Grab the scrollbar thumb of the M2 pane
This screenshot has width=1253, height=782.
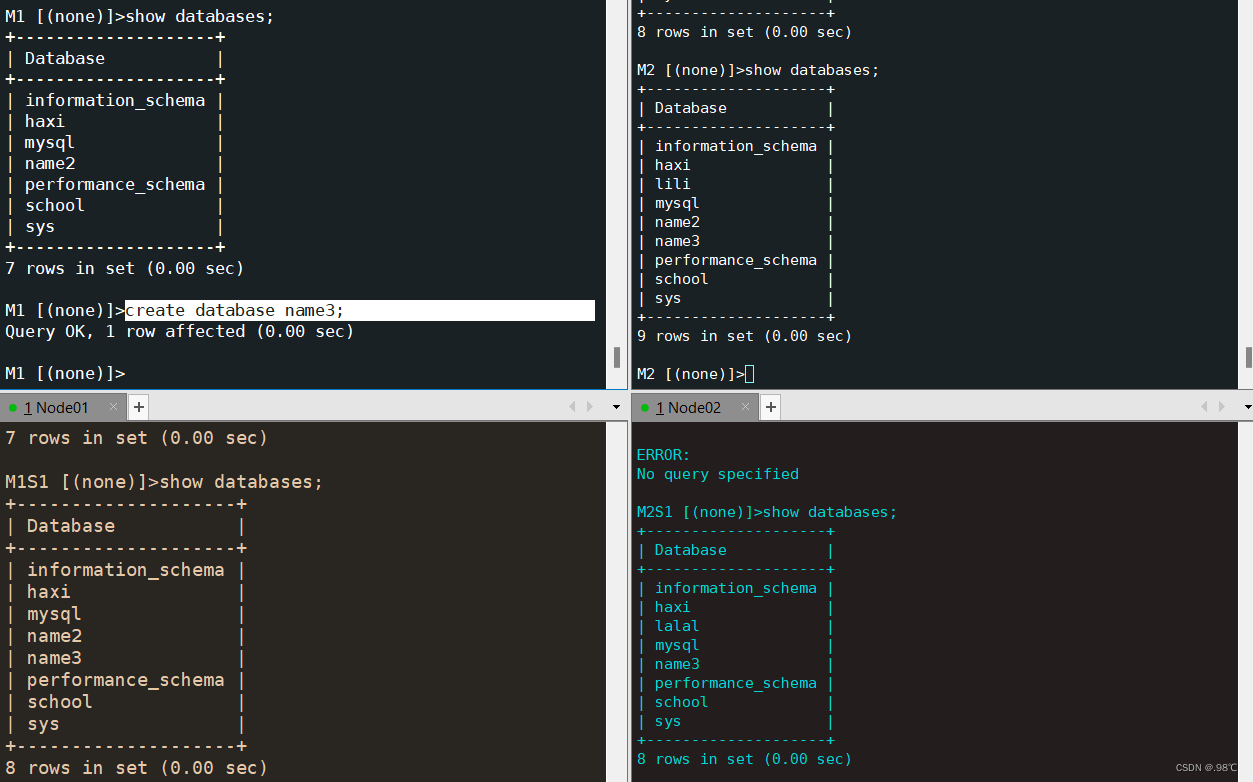pyautogui.click(x=1249, y=357)
